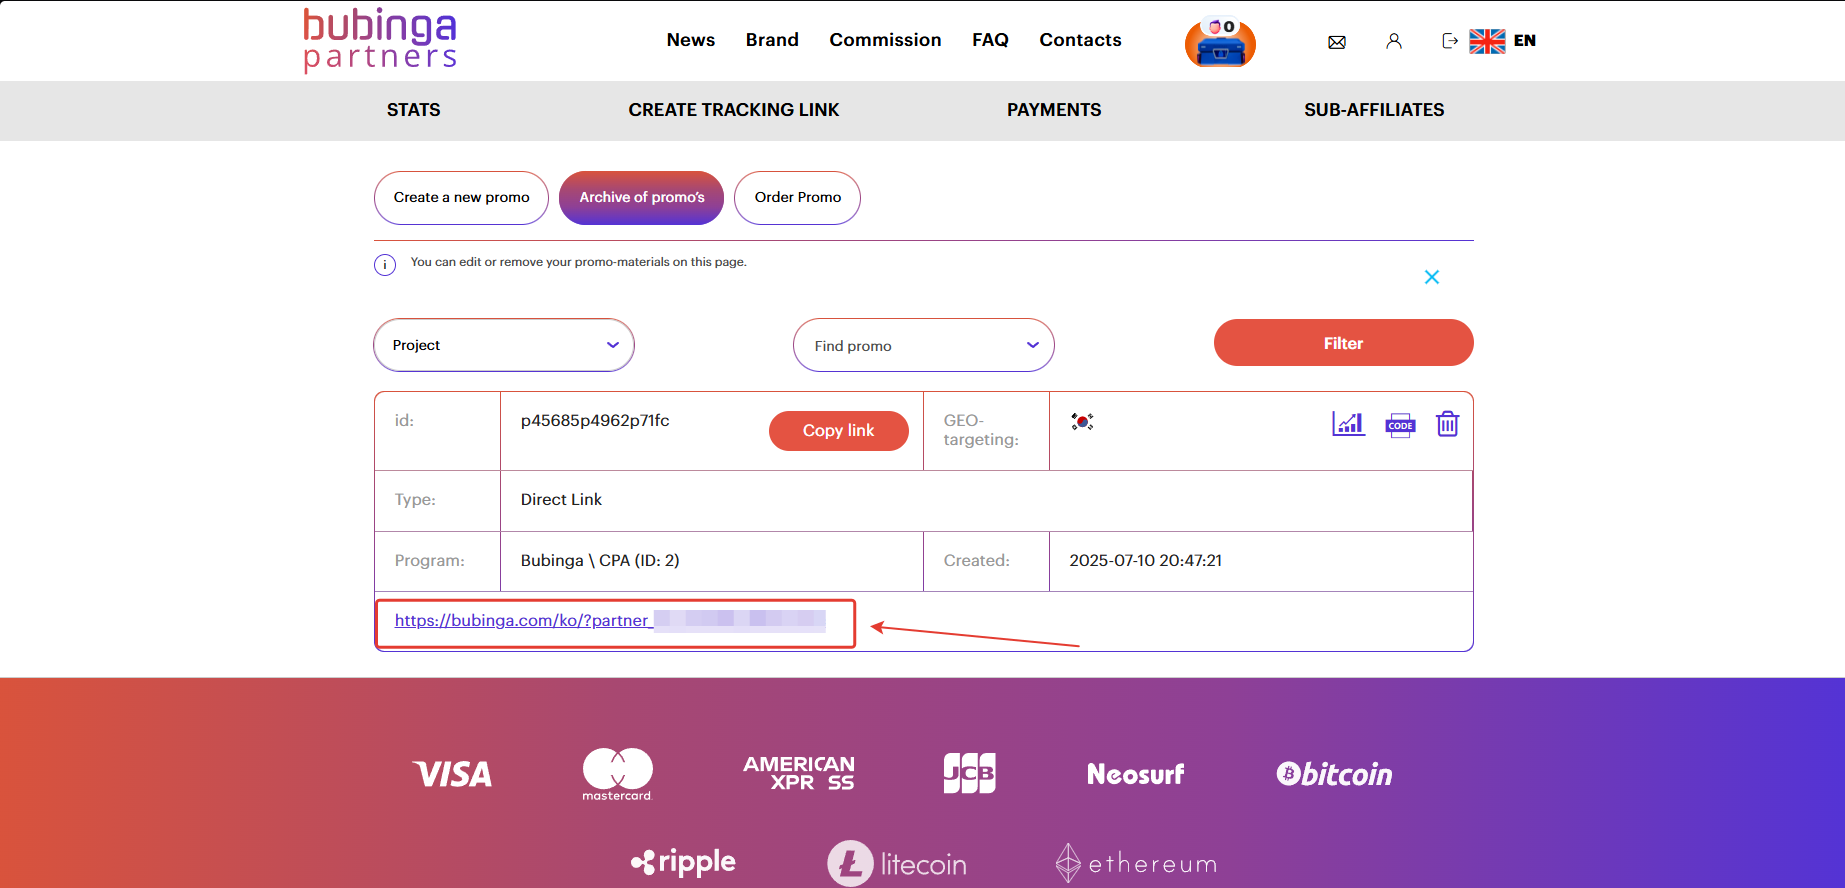The image size is (1845, 888).
Task: Close the info notice with X
Action: [x=1432, y=277]
